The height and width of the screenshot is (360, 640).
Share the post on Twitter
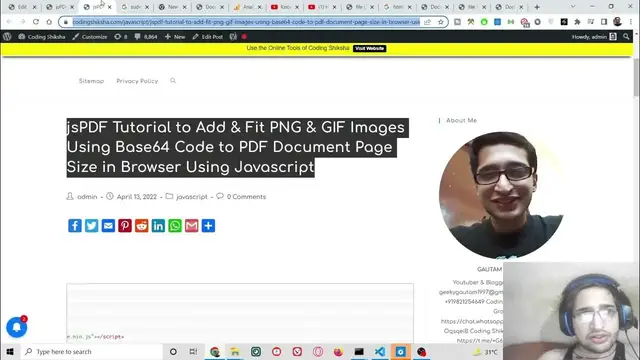[91, 226]
